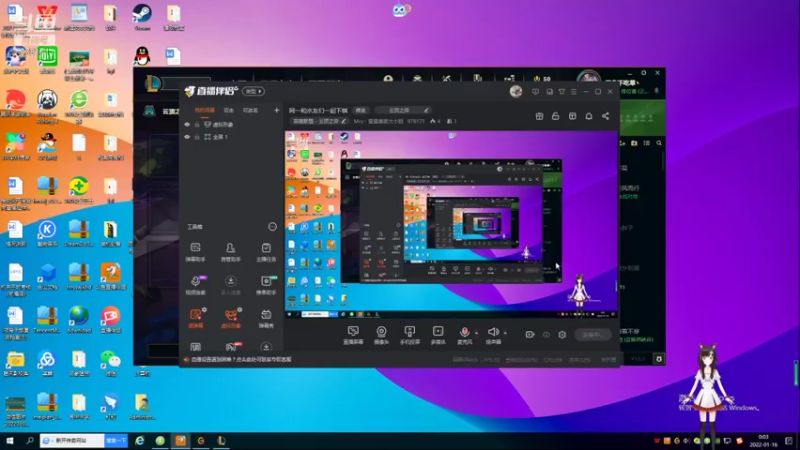Click the share icon in the stream header

click(x=605, y=116)
